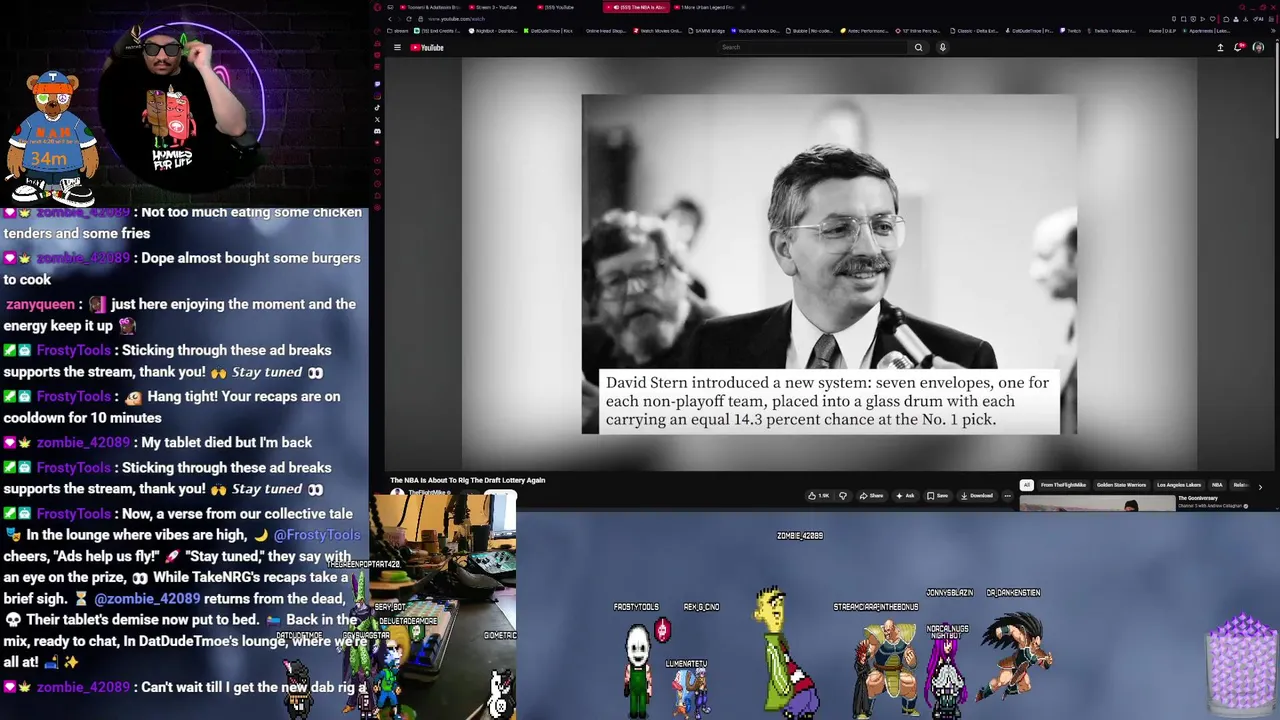Click the purple bead jar overlay

coord(1241,663)
